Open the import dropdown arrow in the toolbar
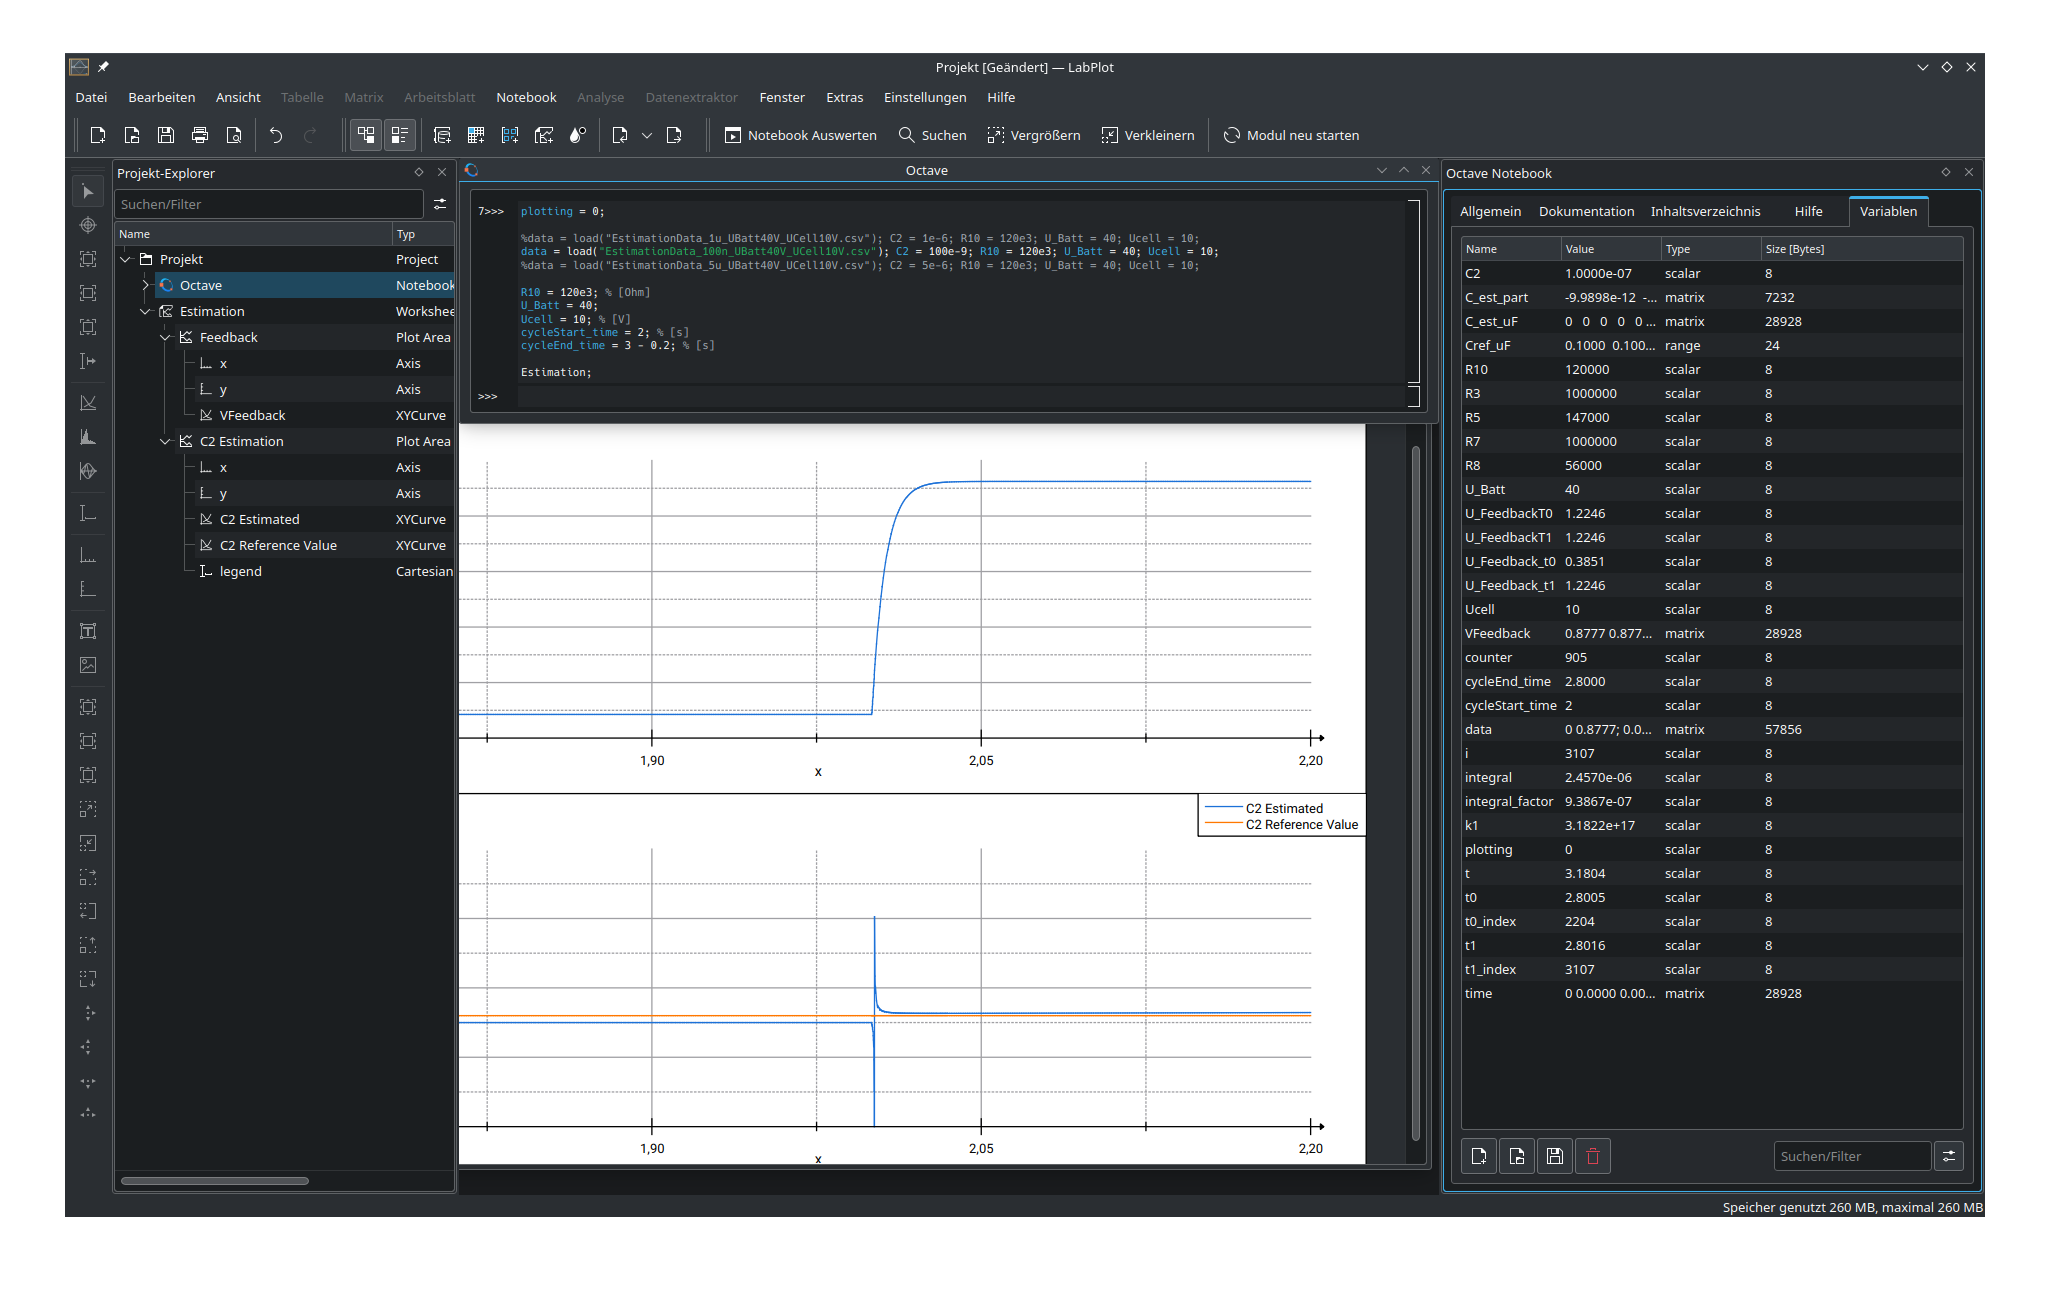The height and width of the screenshot is (1294, 2050). pos(647,135)
